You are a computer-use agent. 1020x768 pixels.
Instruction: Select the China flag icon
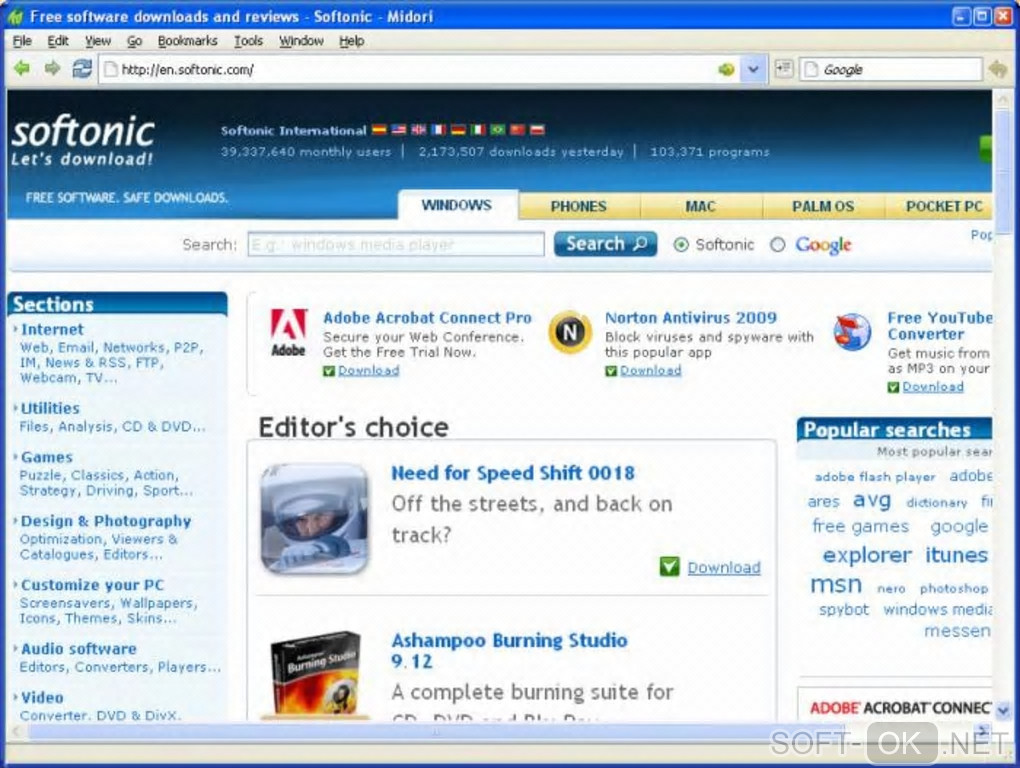[x=518, y=130]
